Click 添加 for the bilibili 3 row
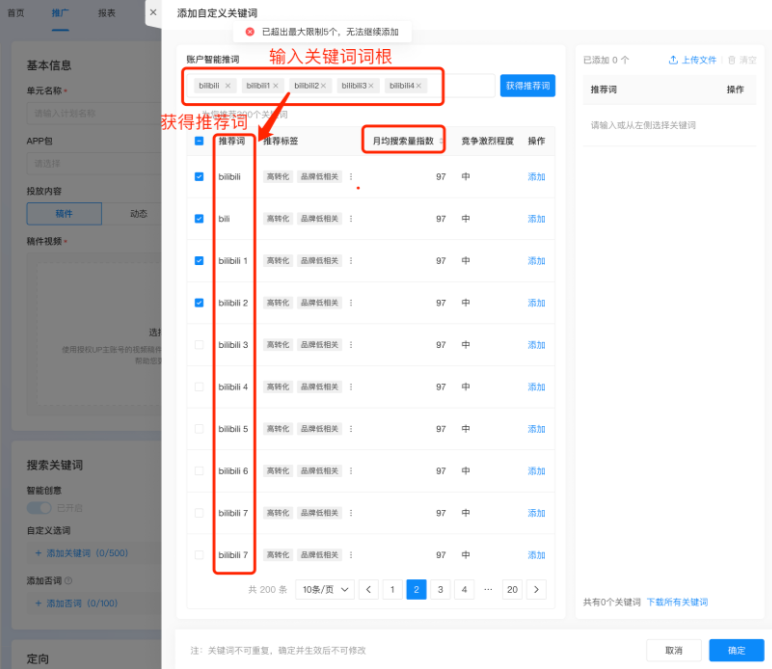 coord(536,345)
